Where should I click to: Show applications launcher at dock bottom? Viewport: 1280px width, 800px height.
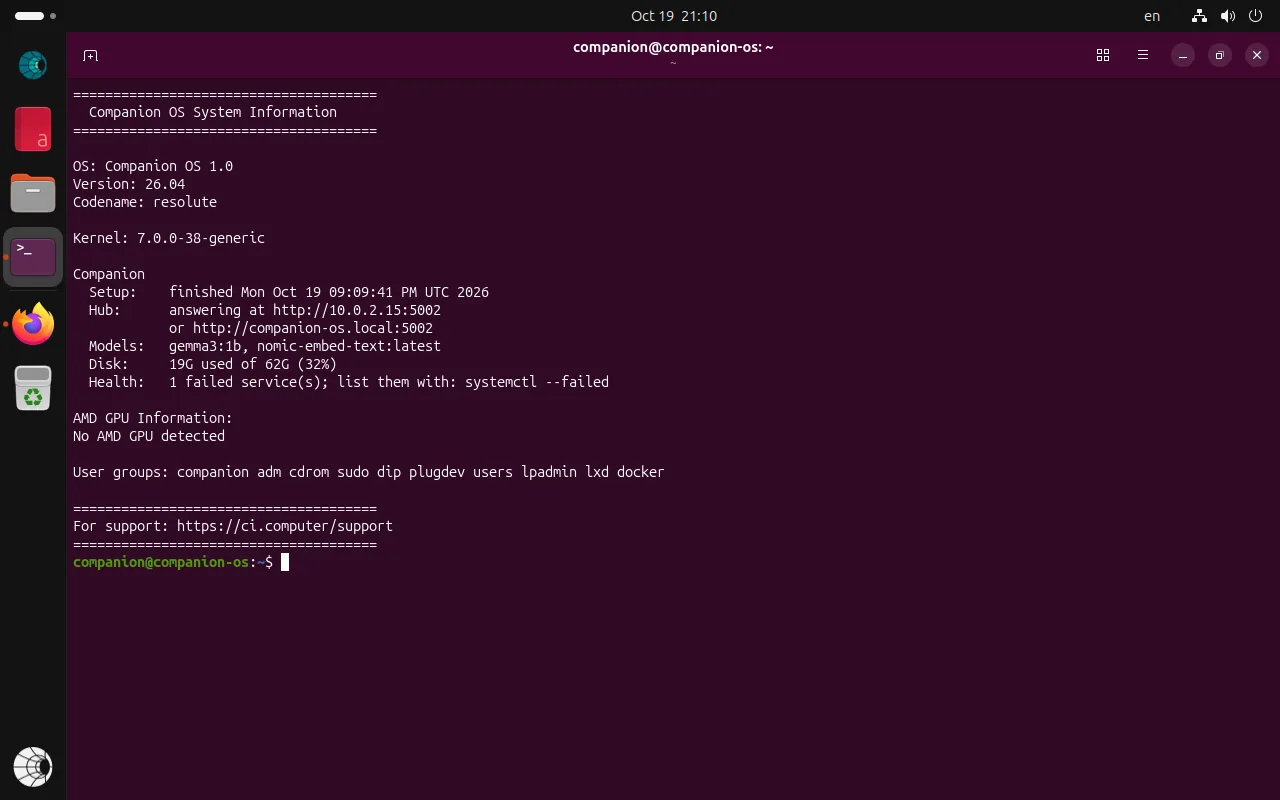click(x=33, y=767)
